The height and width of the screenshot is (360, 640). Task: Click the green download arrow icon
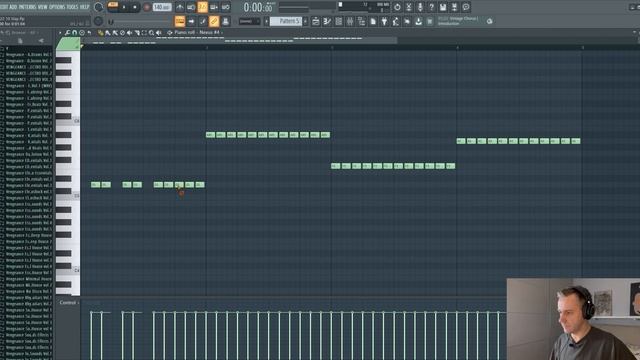pos(418,21)
